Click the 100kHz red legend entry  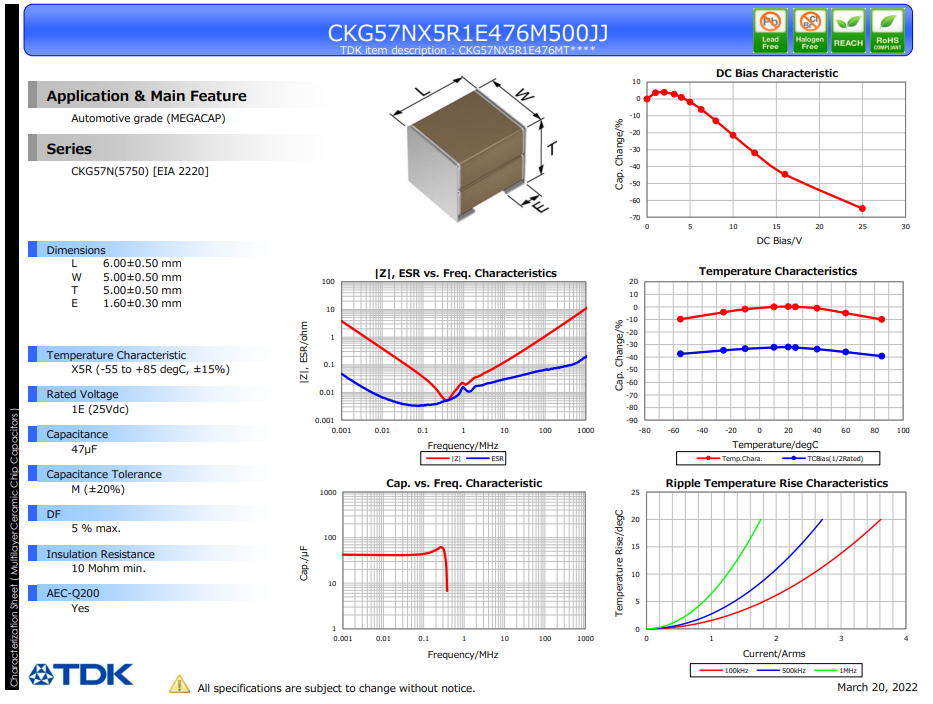click(724, 671)
